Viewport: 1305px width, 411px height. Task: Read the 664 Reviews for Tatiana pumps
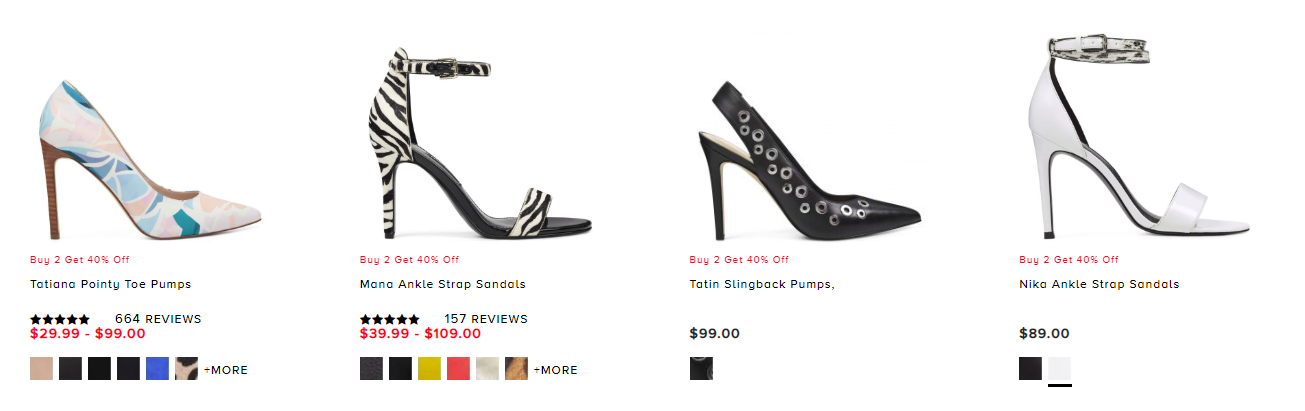click(158, 319)
